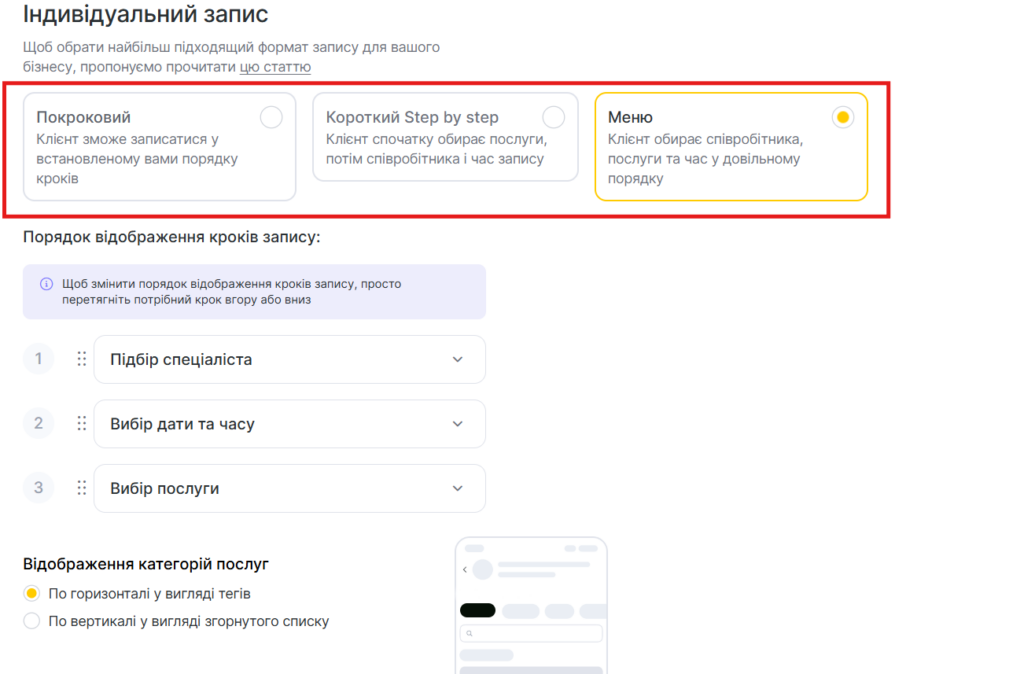Choose По горизонталі у вигляді тегів option
This screenshot has height=674, width=1024.
[32, 594]
